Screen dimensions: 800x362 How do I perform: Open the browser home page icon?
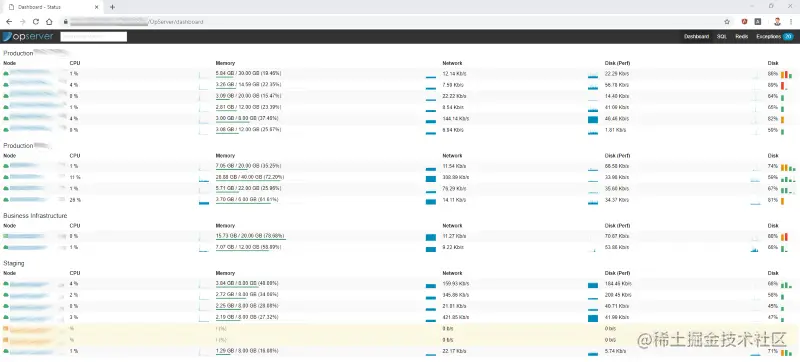[x=49, y=22]
